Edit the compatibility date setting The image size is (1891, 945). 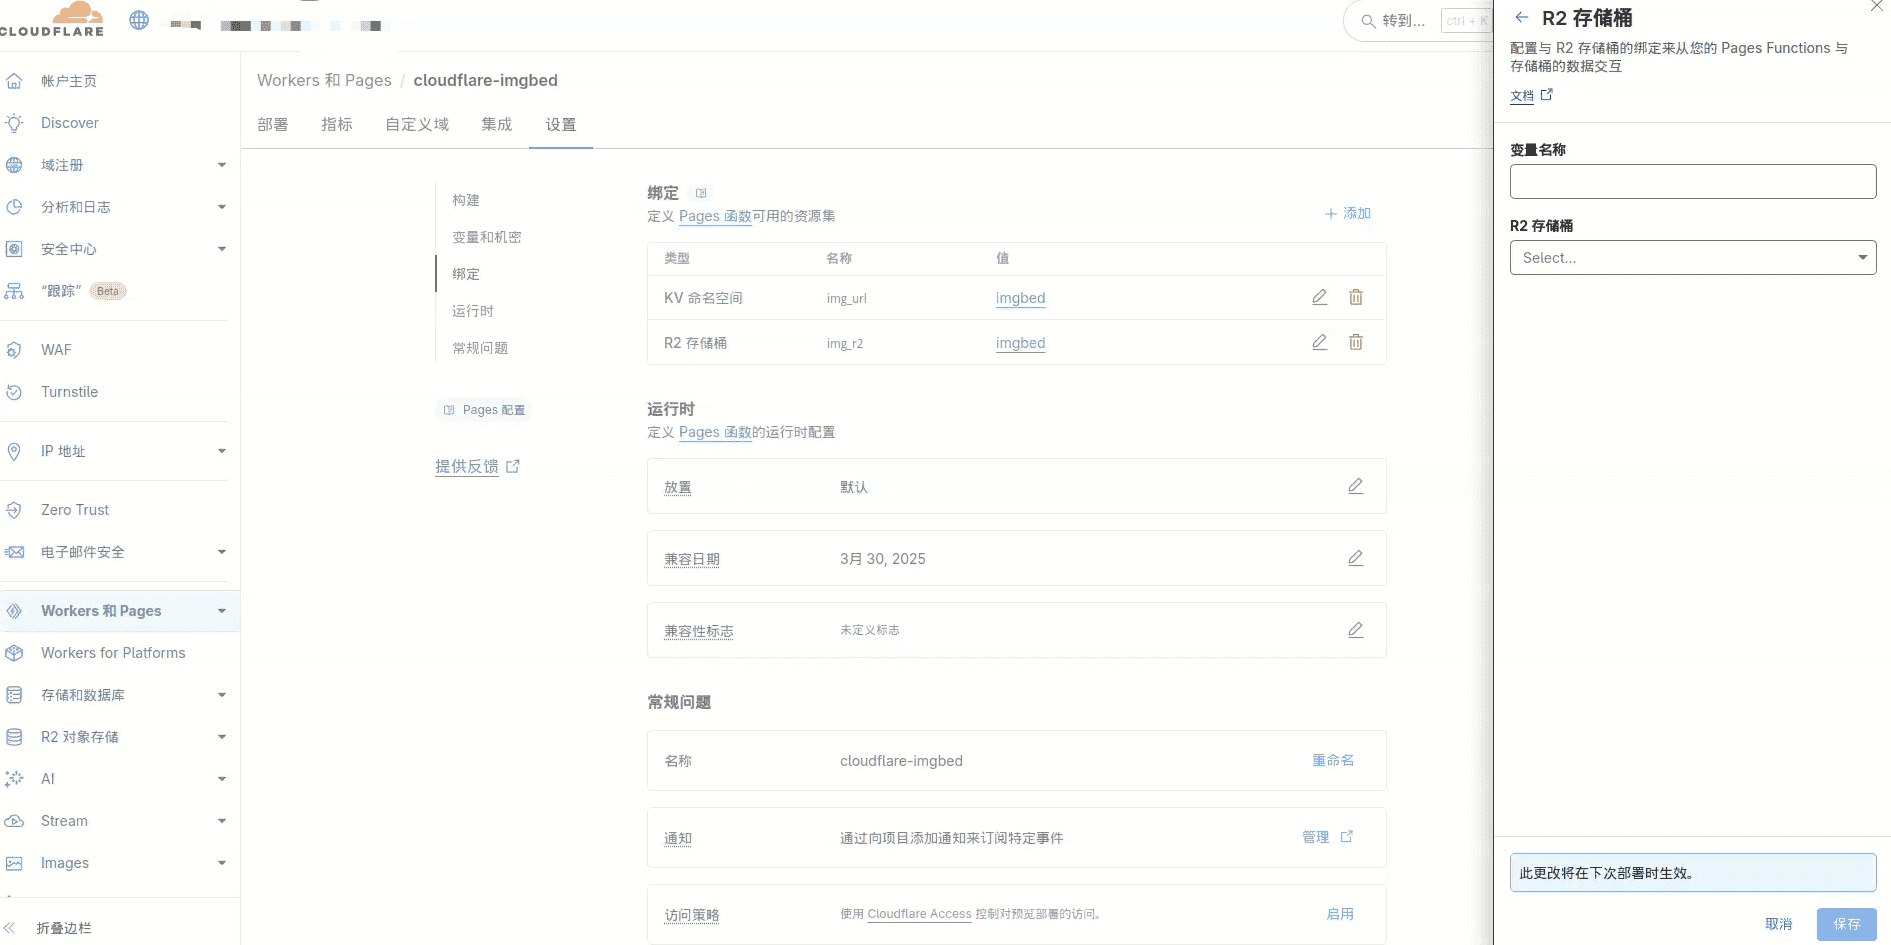click(1356, 558)
